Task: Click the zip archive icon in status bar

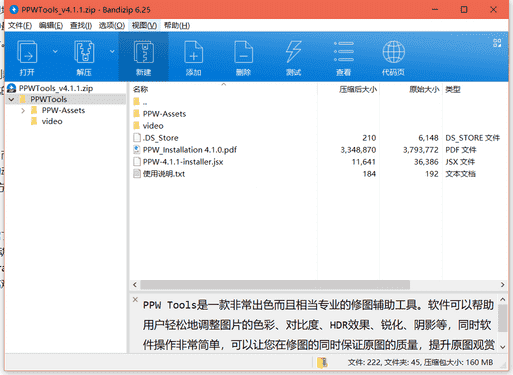Action: click(x=322, y=362)
